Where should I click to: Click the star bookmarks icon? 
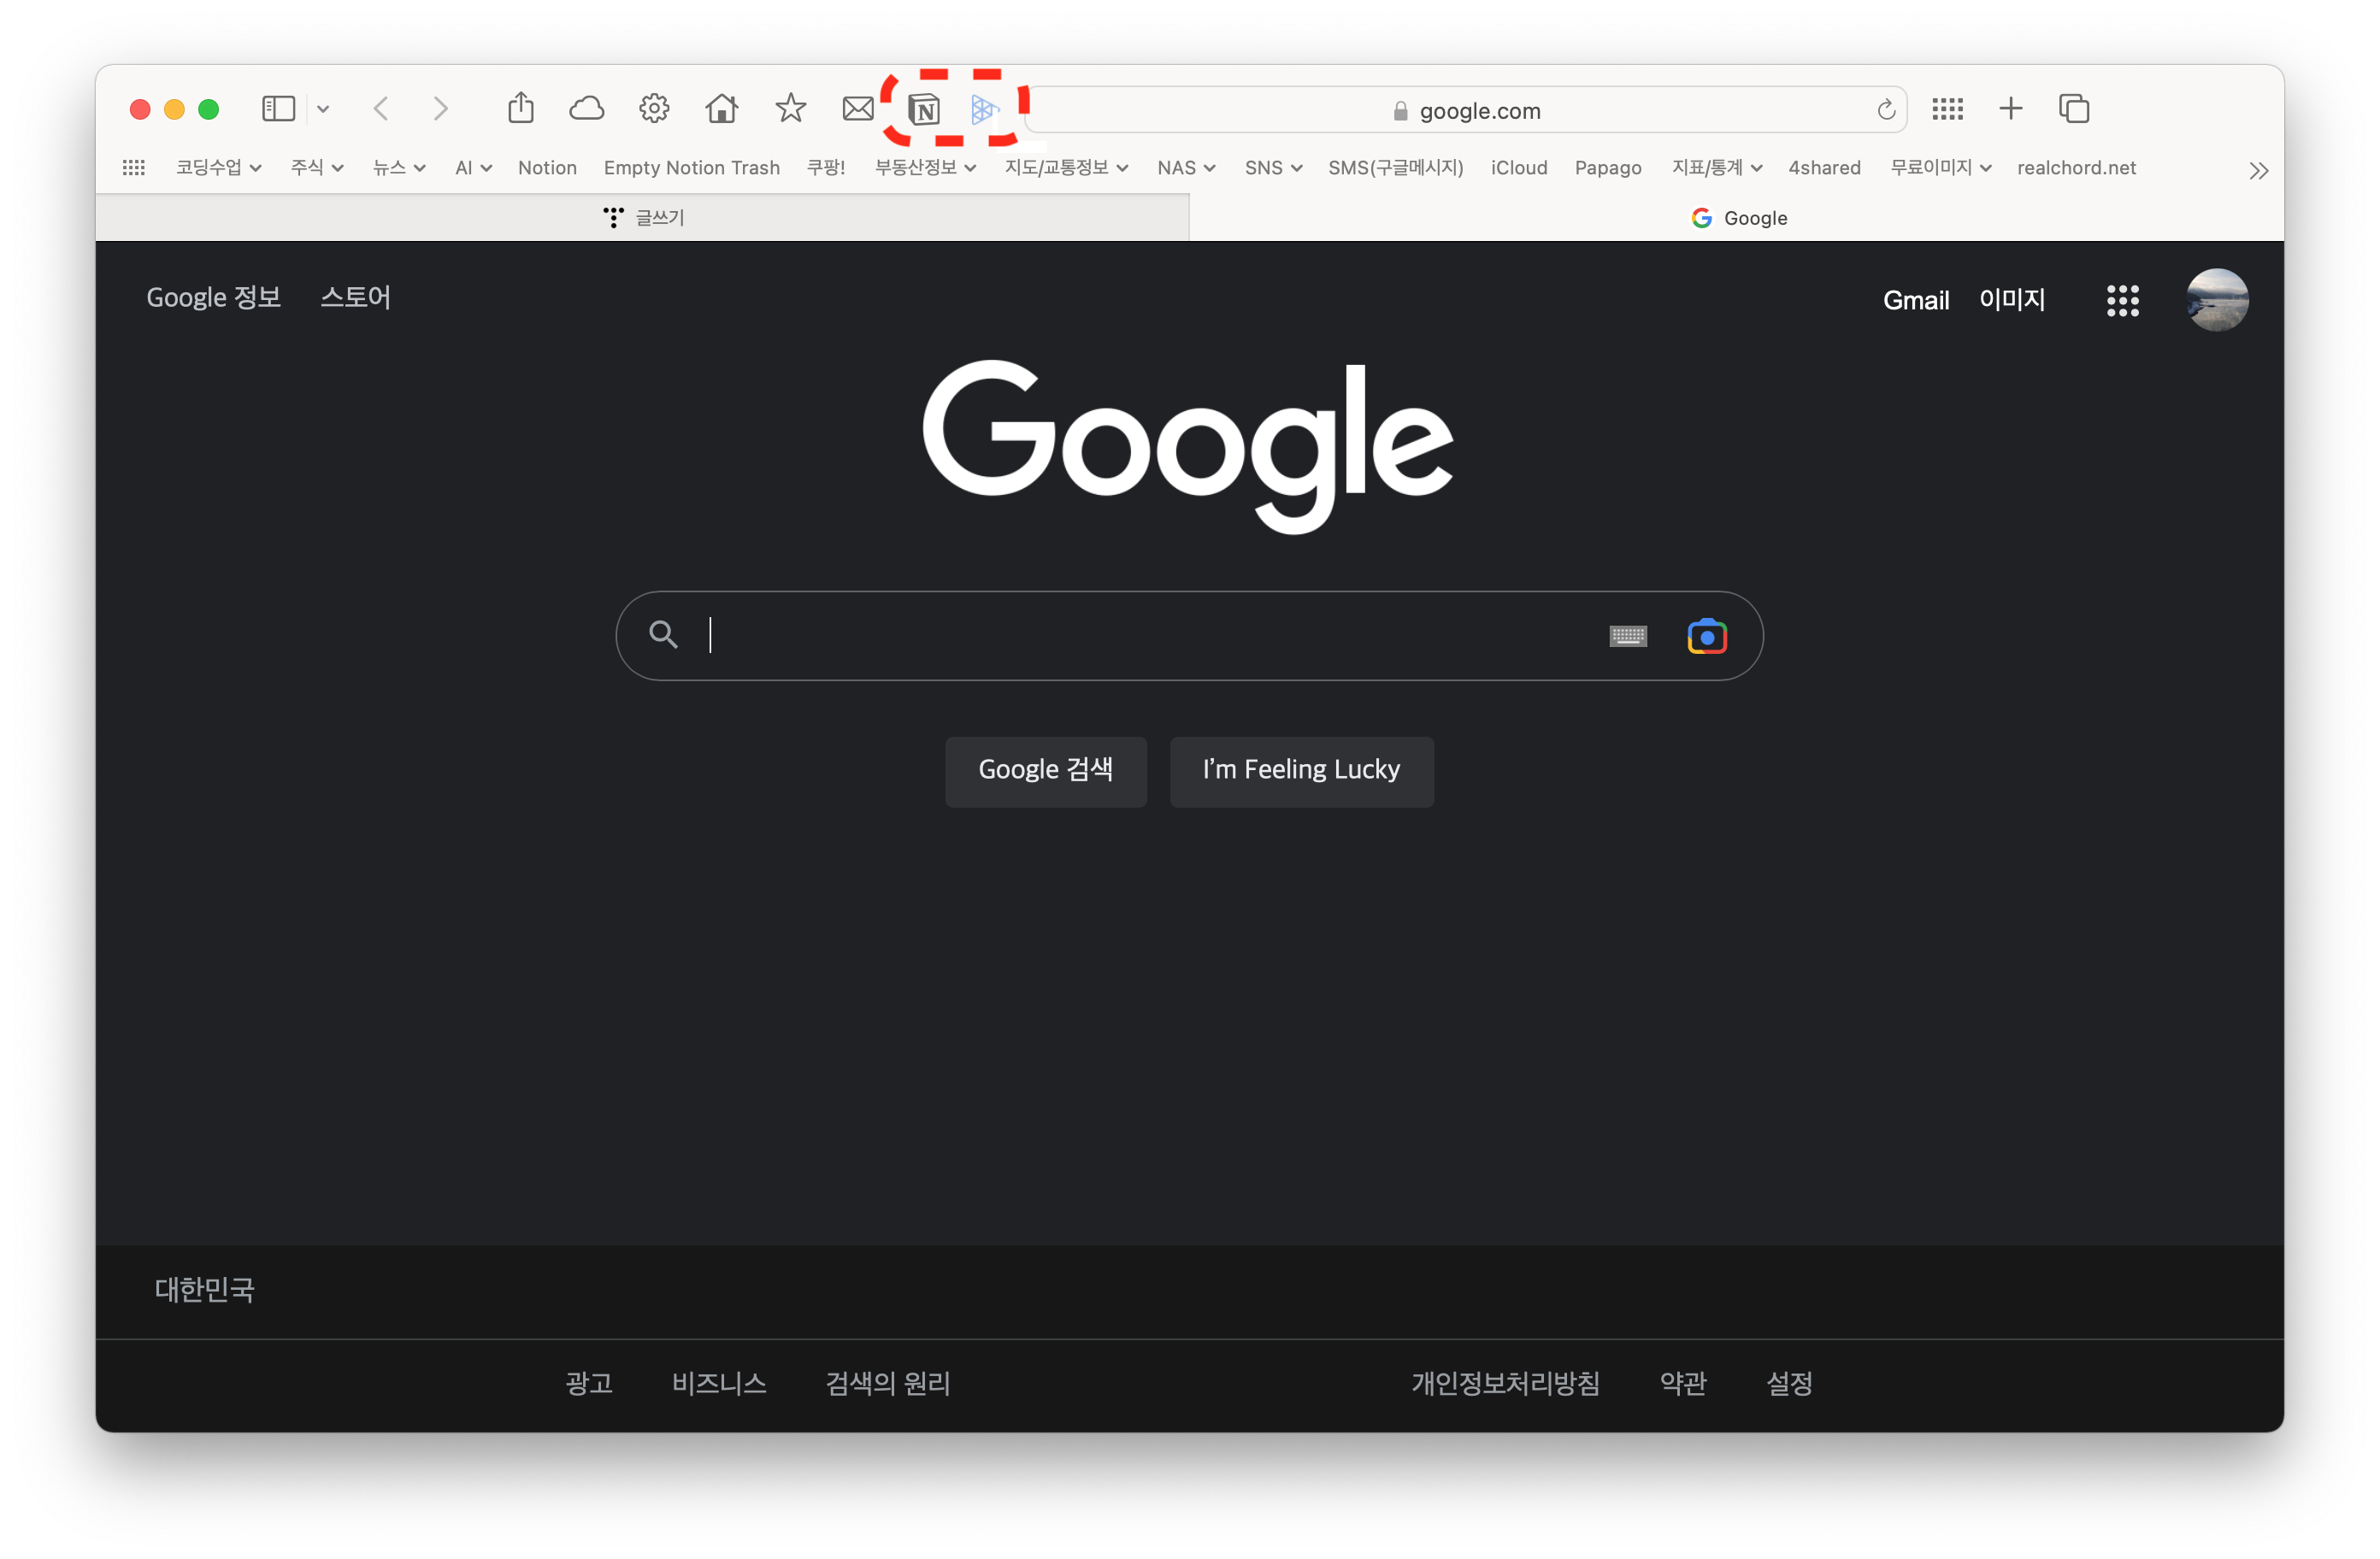point(790,108)
